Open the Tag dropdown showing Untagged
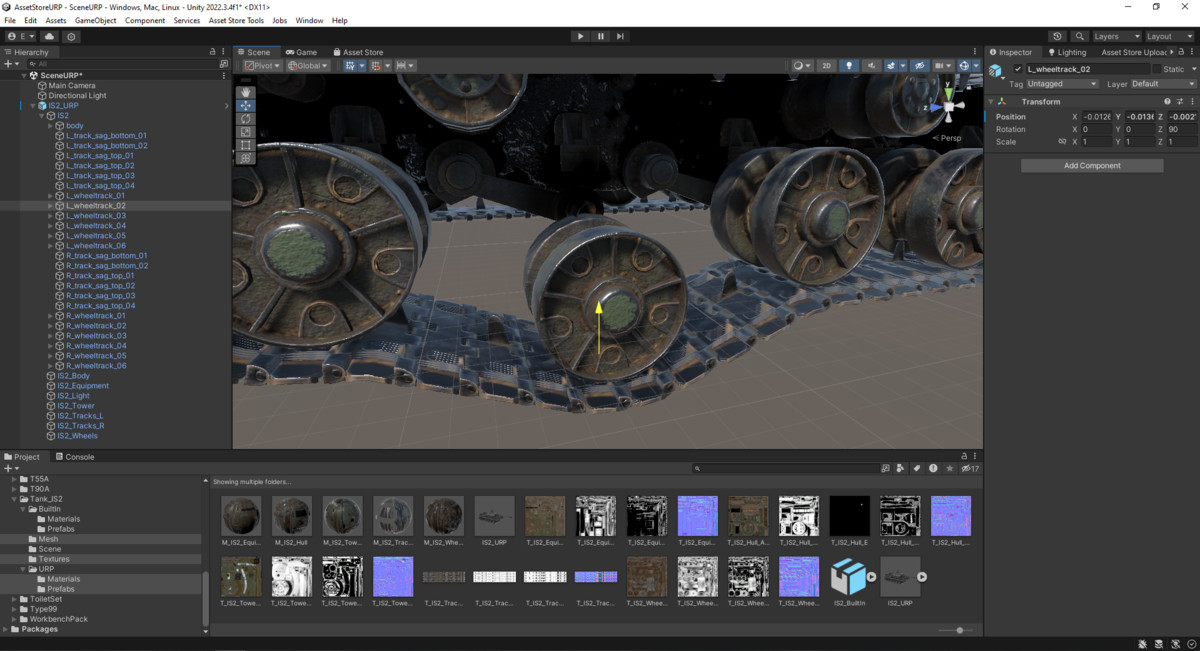Screen dimensions: 1200x651 tap(1062, 84)
